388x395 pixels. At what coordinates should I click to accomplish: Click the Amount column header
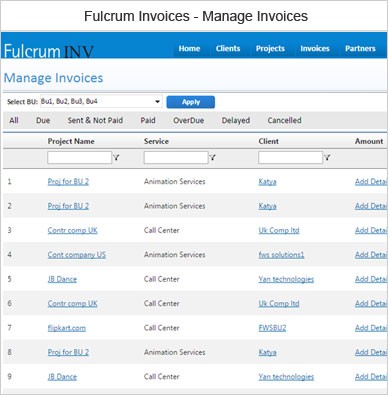(369, 141)
